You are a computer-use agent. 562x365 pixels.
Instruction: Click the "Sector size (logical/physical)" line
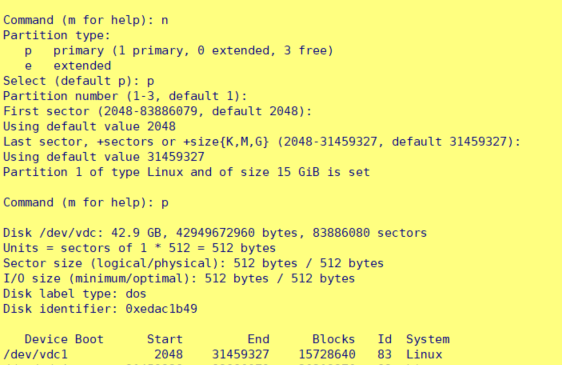click(194, 264)
